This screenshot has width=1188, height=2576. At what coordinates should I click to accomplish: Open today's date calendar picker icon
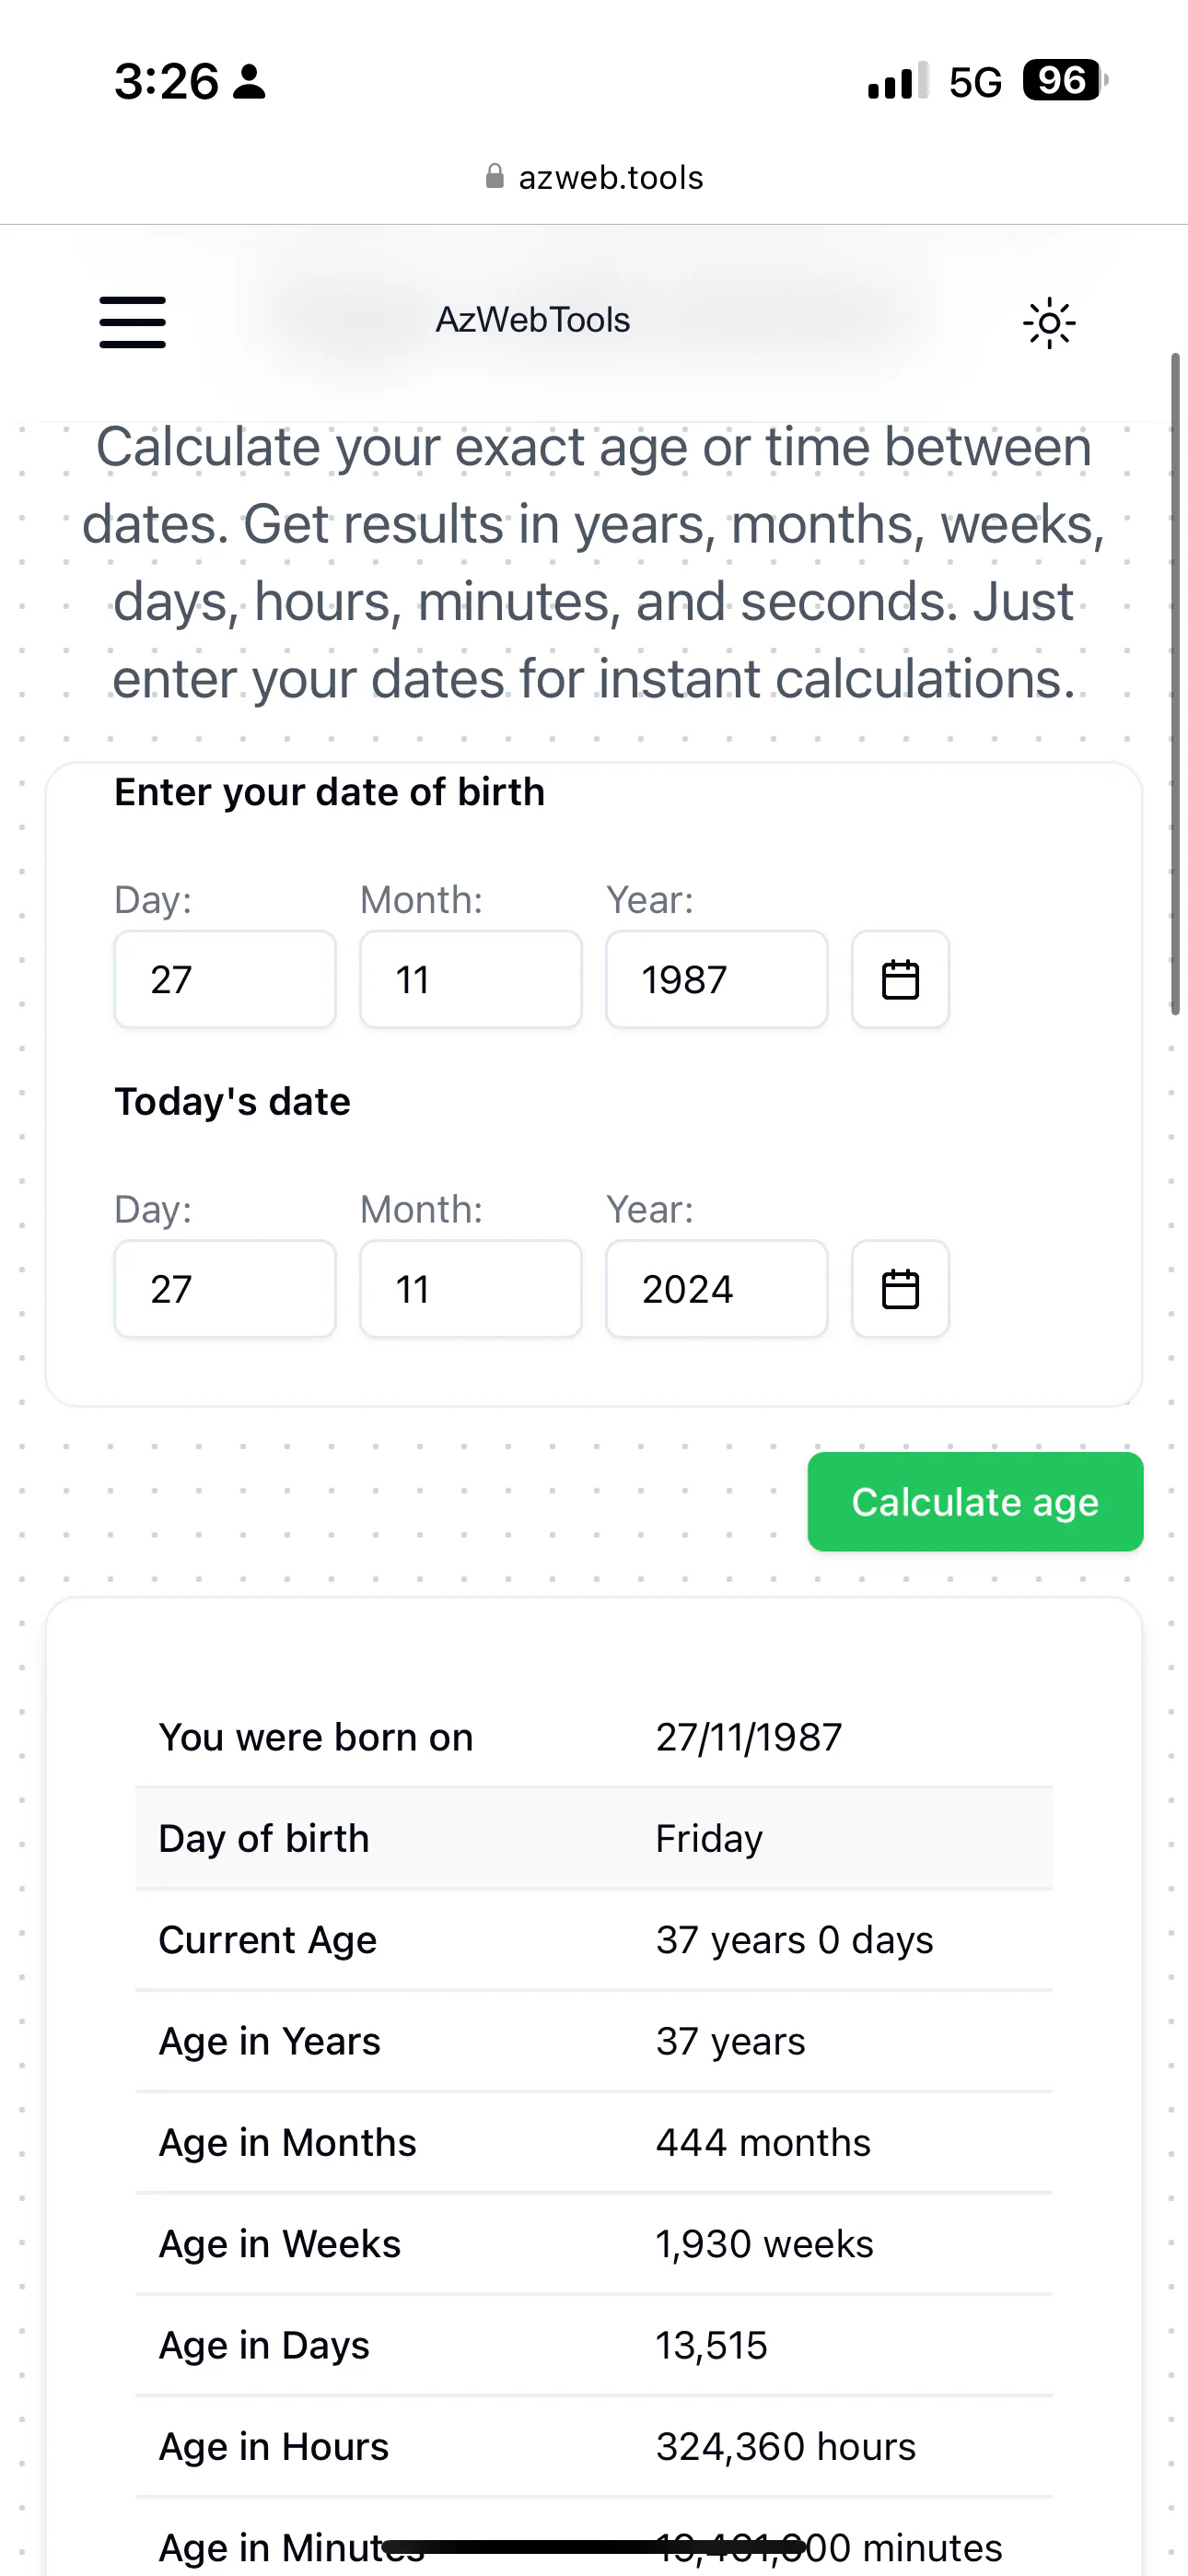click(x=900, y=1289)
